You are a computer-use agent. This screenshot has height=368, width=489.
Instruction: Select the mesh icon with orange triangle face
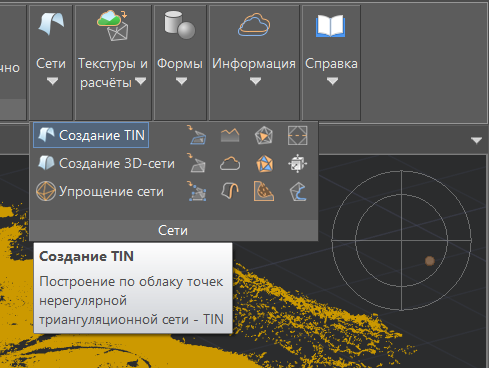[264, 135]
